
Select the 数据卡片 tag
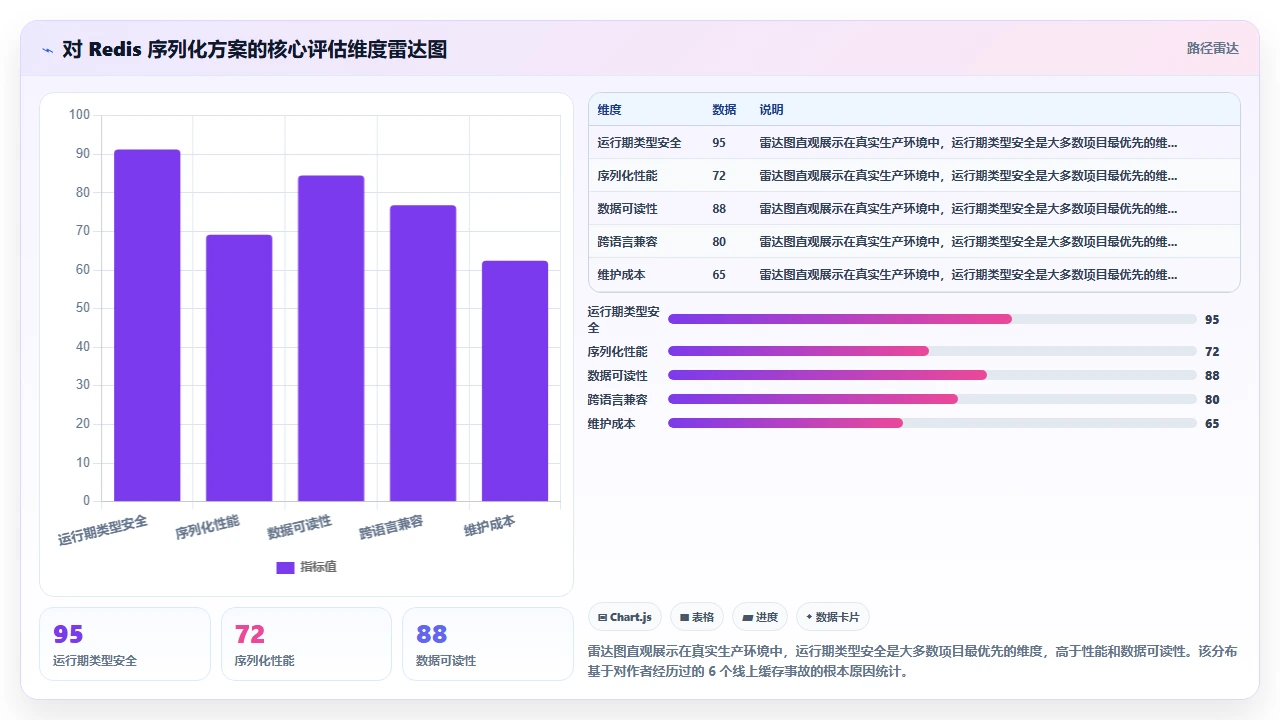click(832, 617)
